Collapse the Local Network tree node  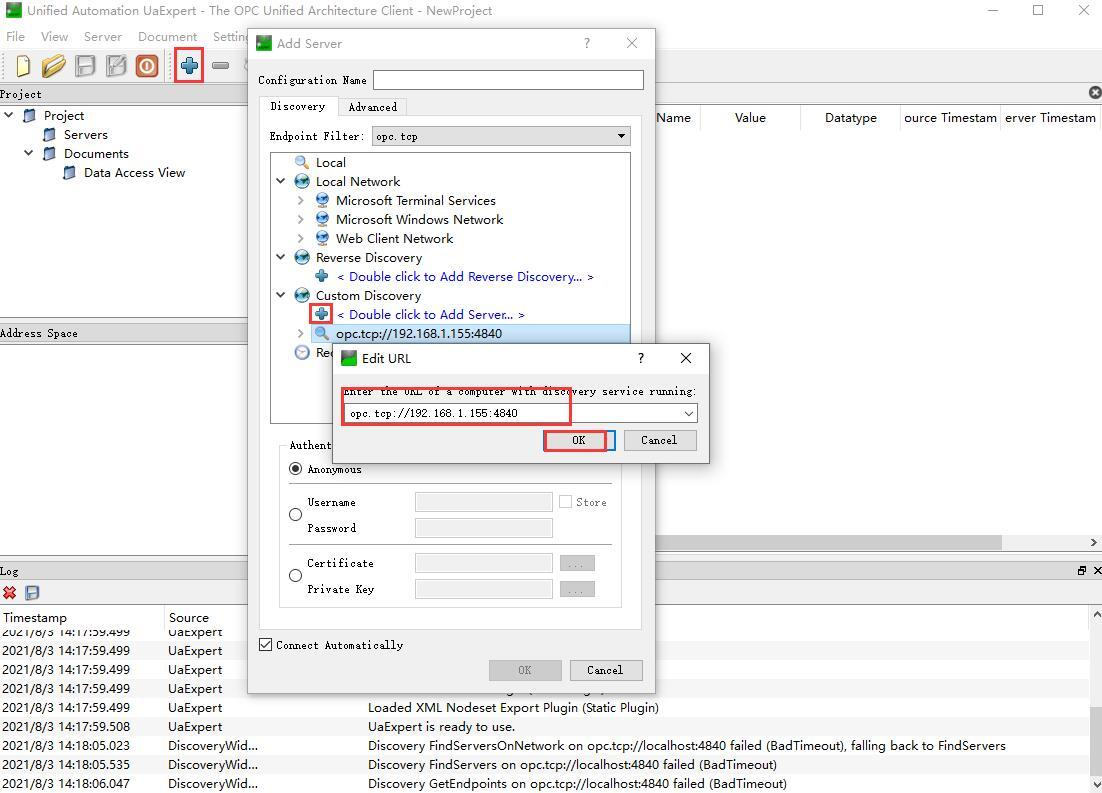[281, 181]
